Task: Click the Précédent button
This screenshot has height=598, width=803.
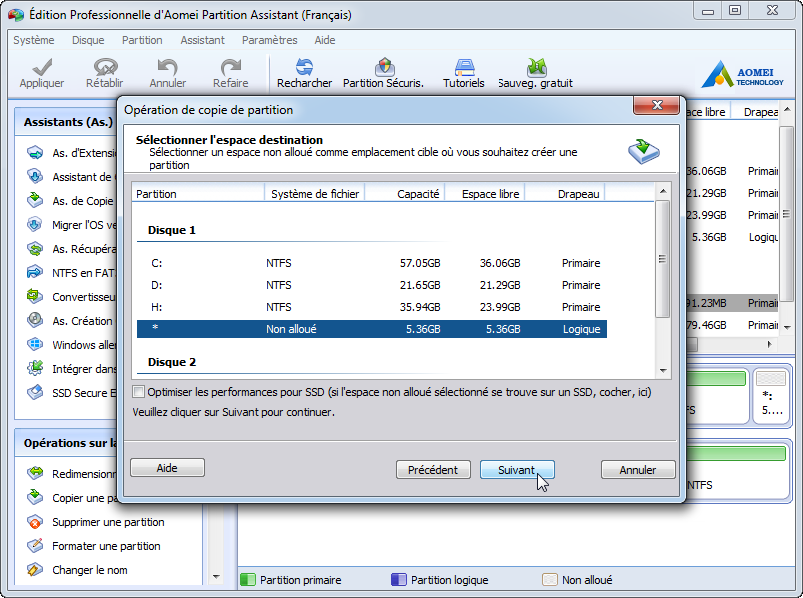Action: click(433, 469)
